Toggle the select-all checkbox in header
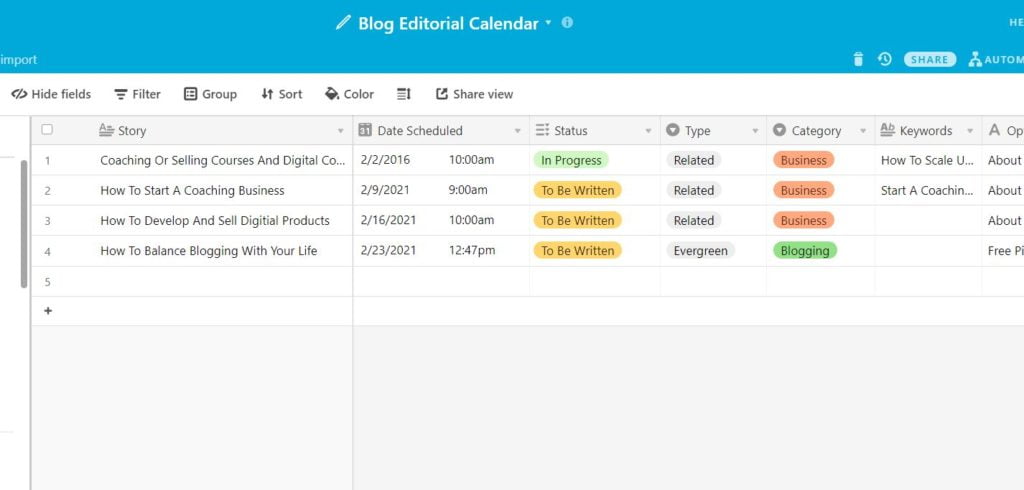This screenshot has height=490, width=1024. [x=47, y=130]
